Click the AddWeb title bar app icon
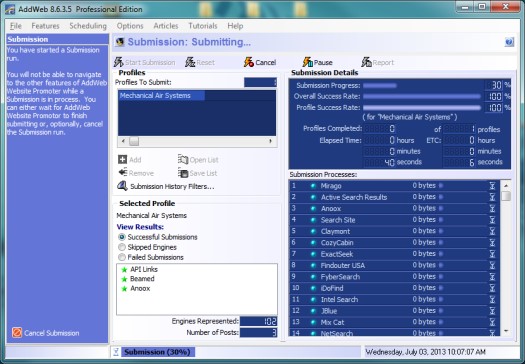The image size is (525, 364). [10, 9]
